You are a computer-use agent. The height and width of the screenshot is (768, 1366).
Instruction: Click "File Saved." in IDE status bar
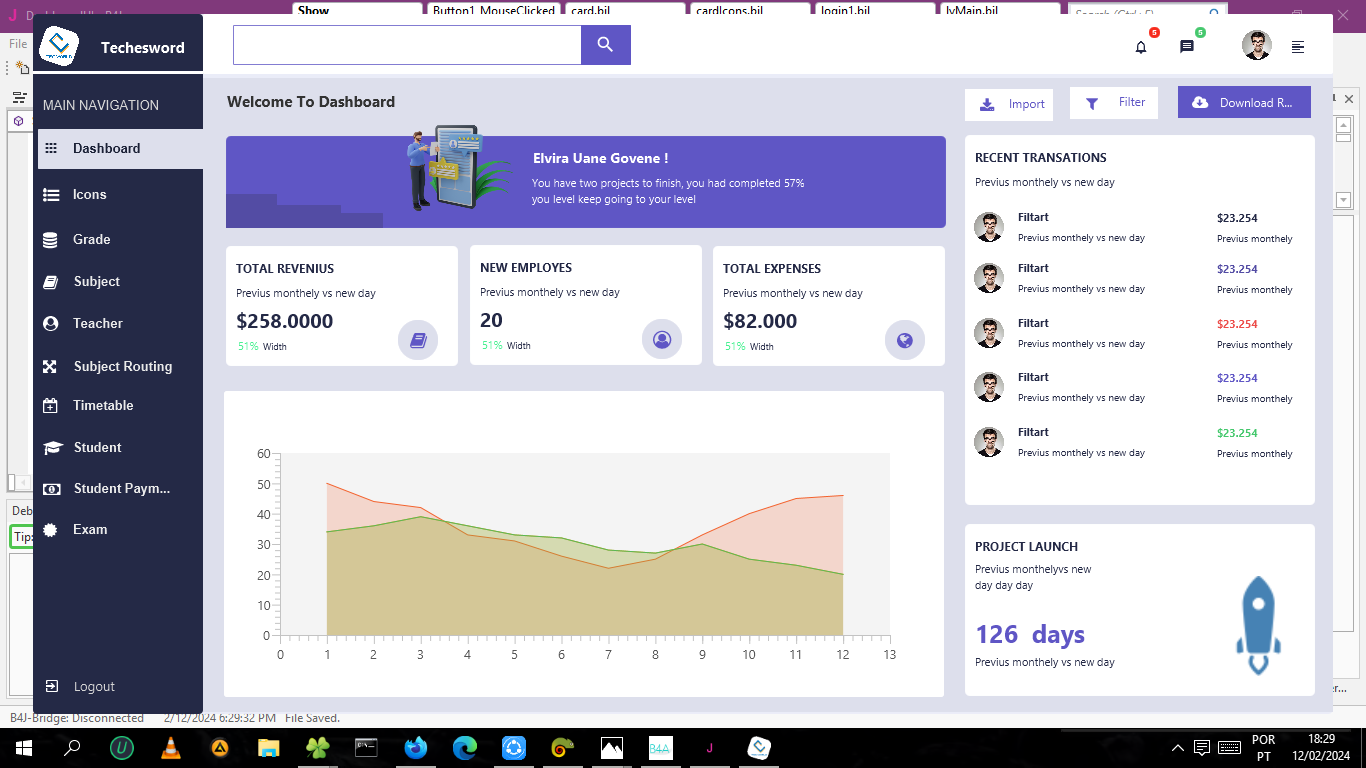coord(312,718)
